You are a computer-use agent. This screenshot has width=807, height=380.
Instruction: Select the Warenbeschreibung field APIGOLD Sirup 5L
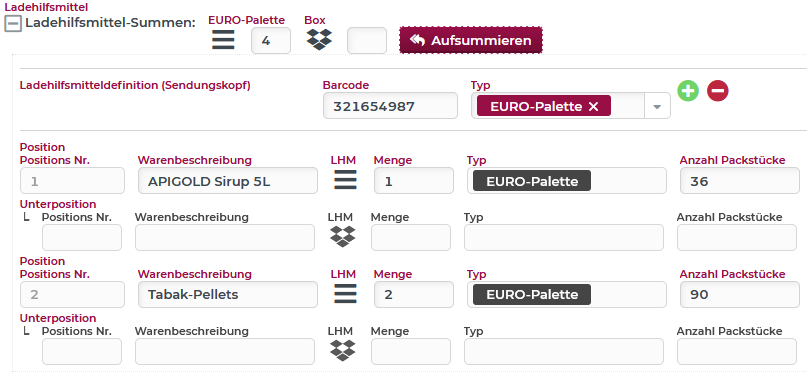point(228,181)
